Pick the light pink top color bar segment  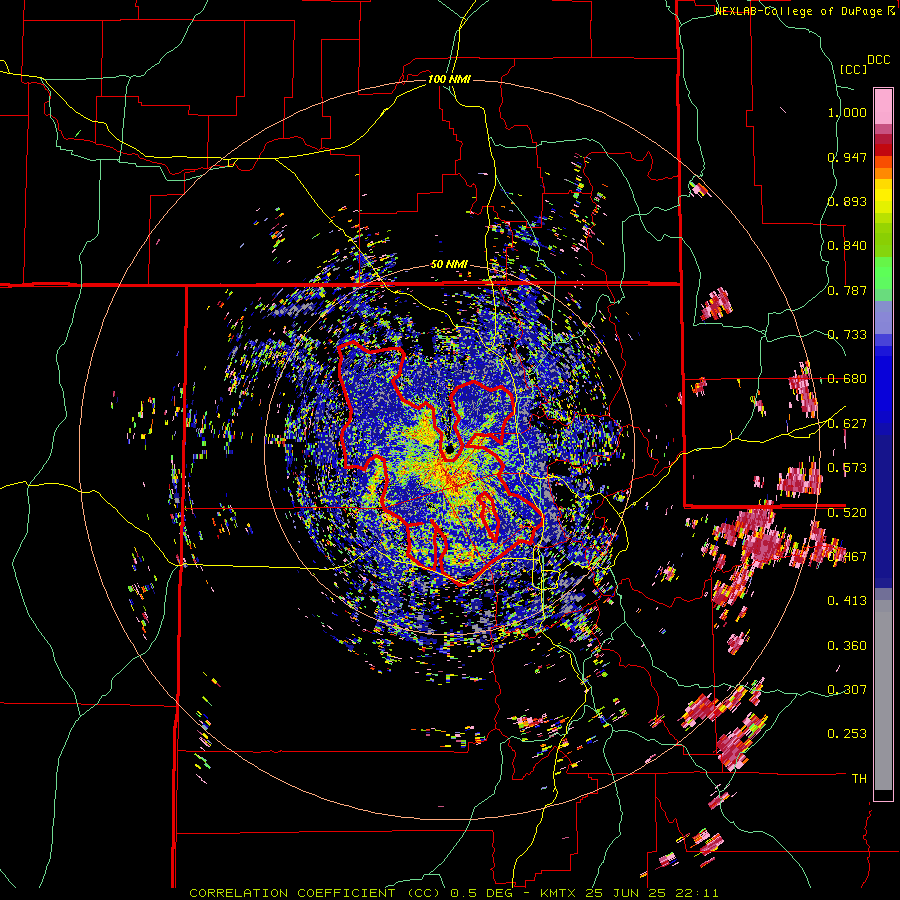coord(883,106)
